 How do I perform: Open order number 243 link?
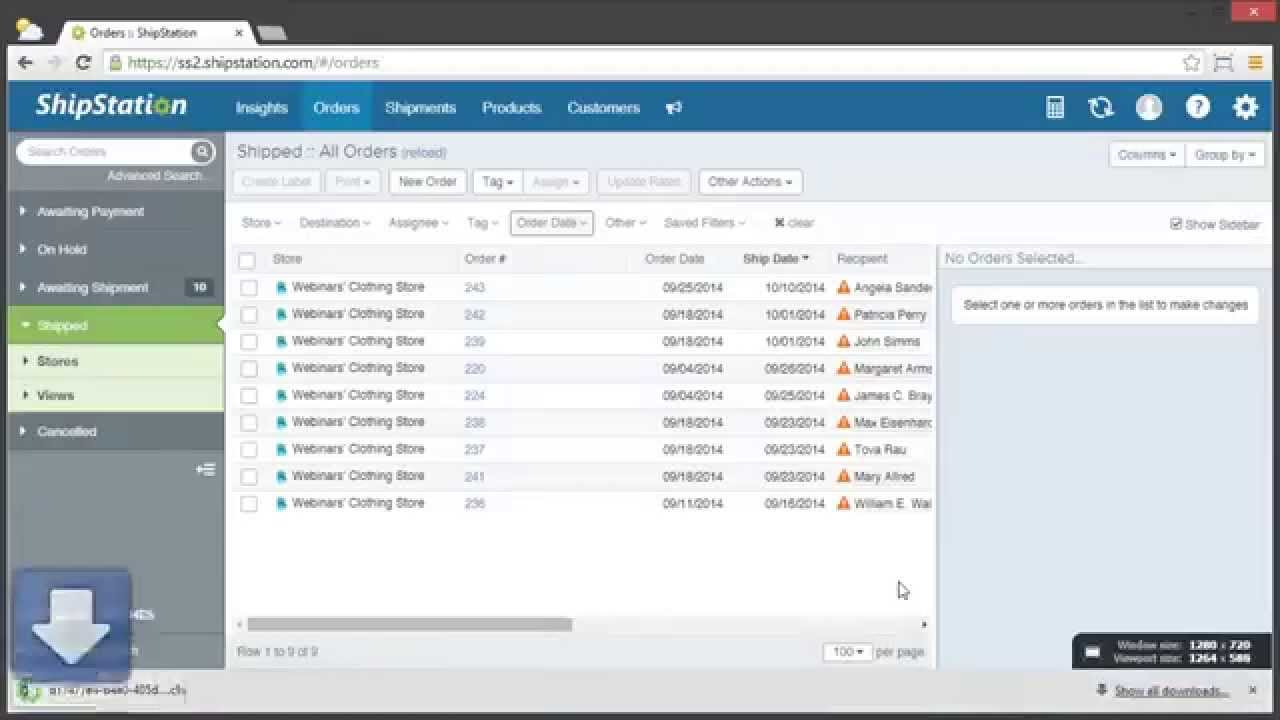point(474,288)
